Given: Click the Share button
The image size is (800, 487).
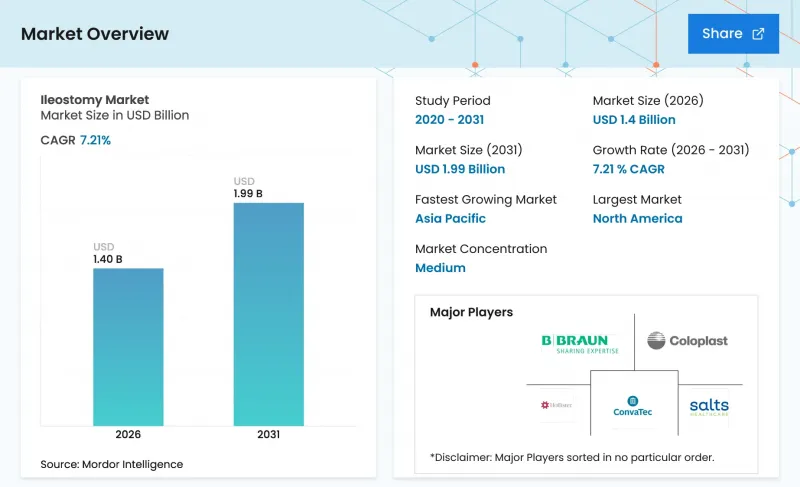Looking at the screenshot, I should pos(733,34).
